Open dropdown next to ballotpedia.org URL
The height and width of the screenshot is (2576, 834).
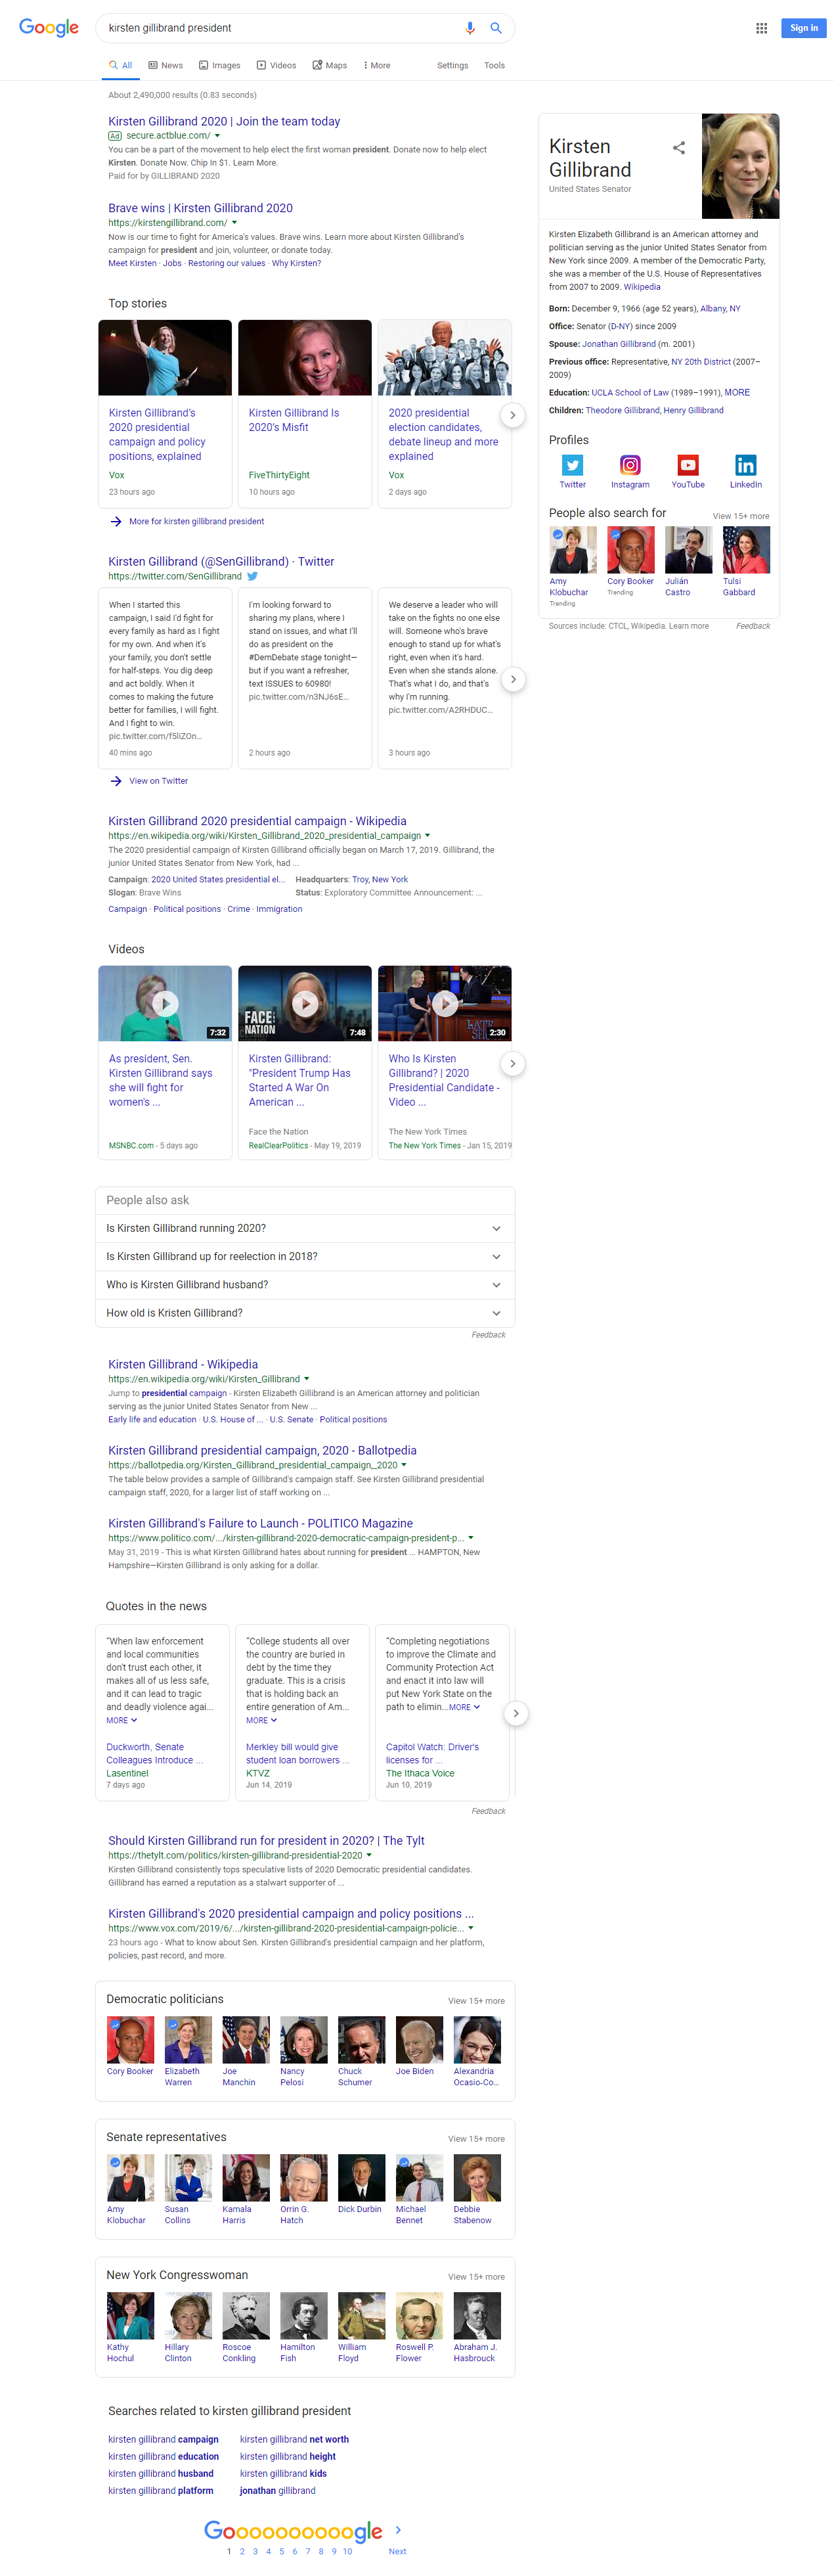[404, 1465]
